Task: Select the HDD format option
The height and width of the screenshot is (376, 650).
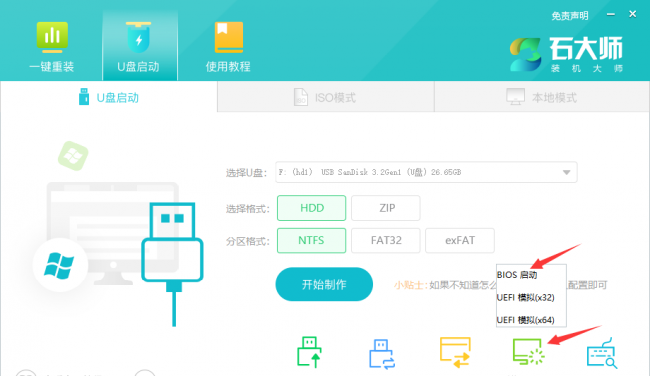Action: pyautogui.click(x=311, y=208)
